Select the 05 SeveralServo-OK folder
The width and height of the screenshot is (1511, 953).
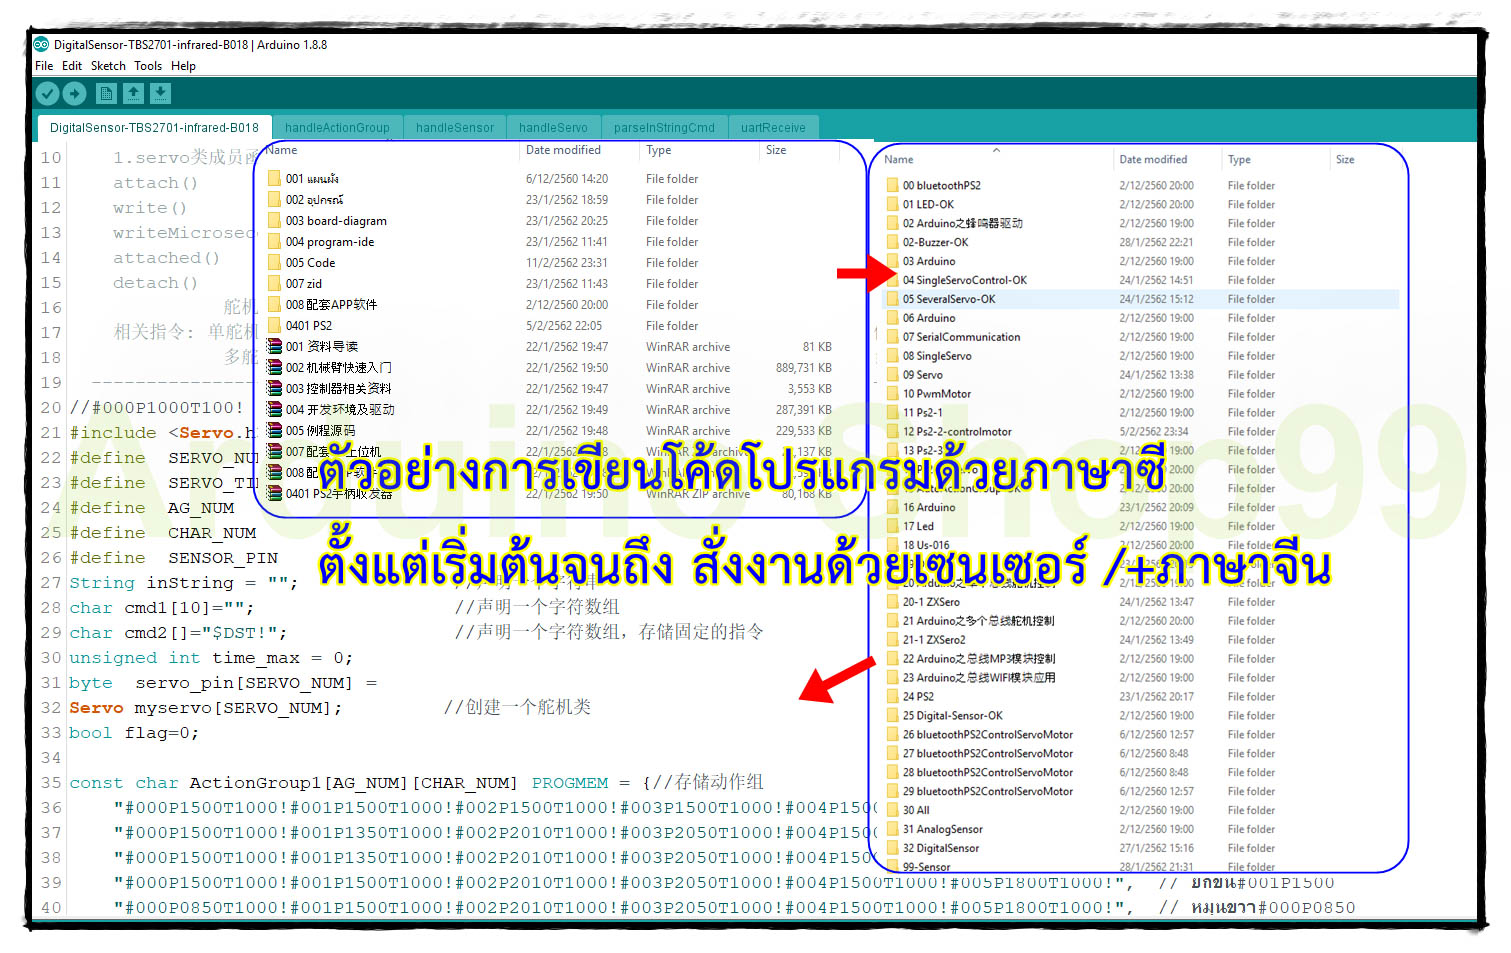pyautogui.click(x=948, y=299)
